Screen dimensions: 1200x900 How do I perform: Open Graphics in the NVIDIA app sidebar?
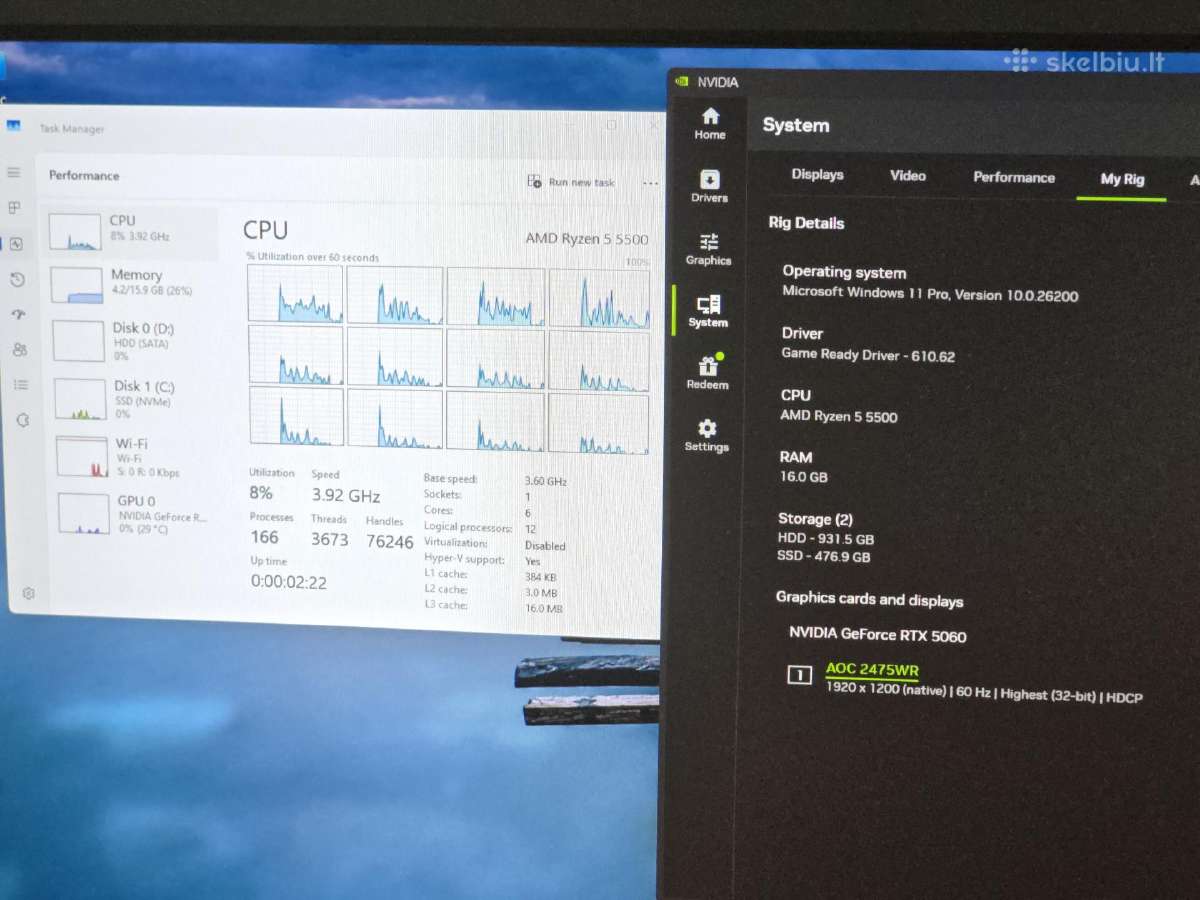point(709,249)
